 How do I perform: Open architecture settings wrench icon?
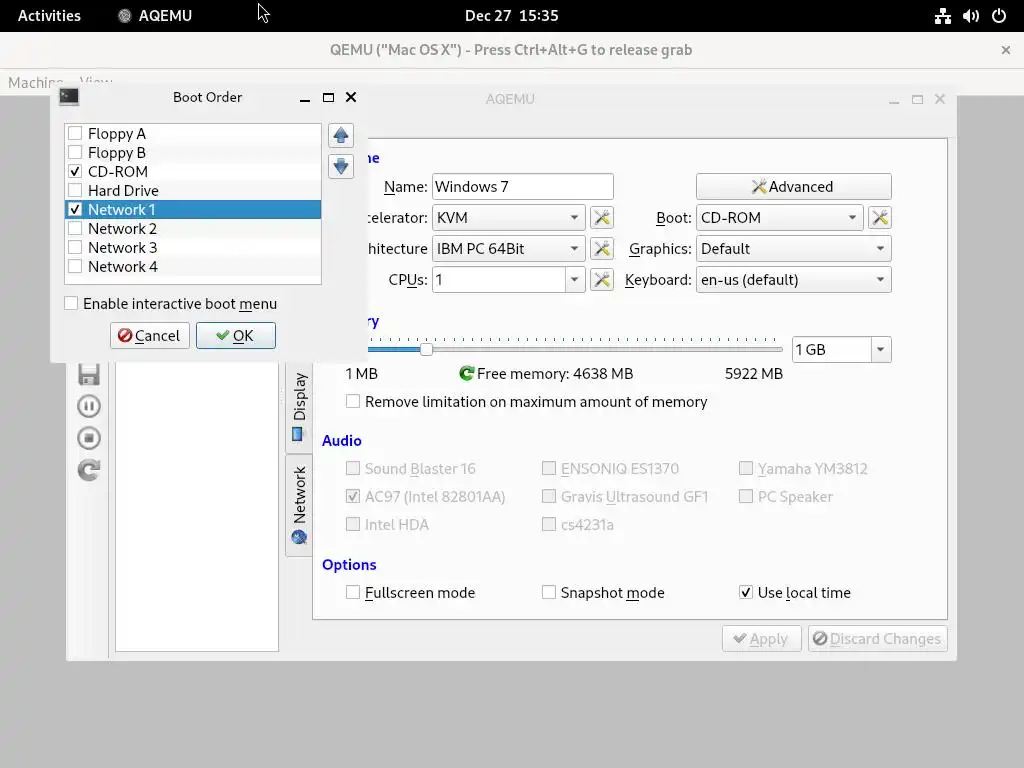point(601,249)
